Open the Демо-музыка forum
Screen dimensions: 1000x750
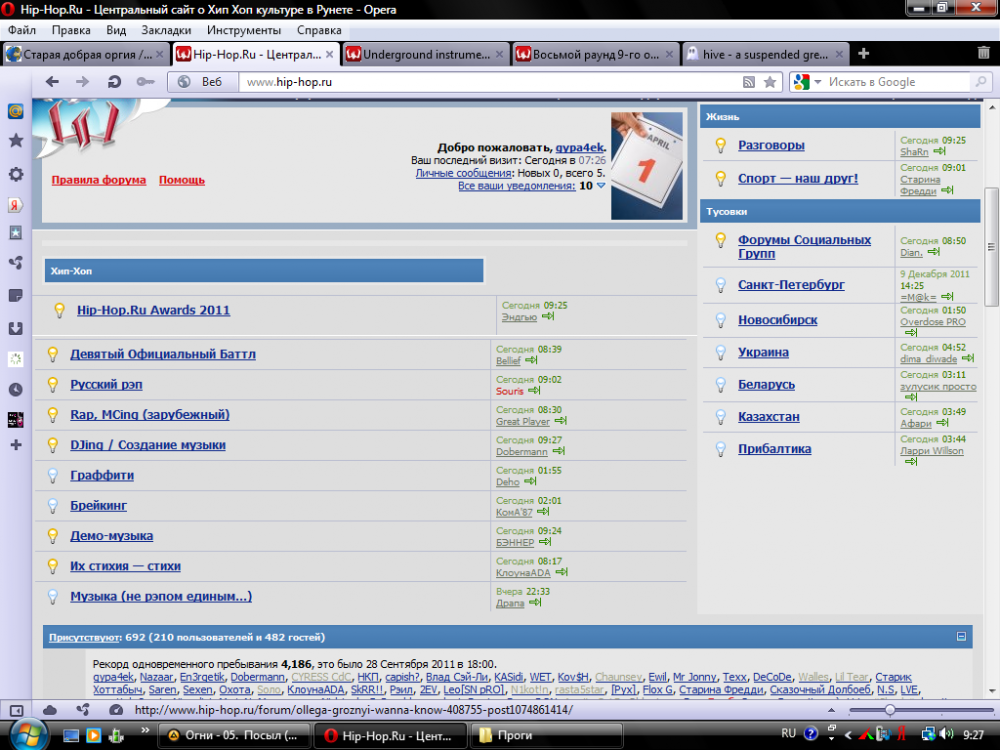coord(112,536)
